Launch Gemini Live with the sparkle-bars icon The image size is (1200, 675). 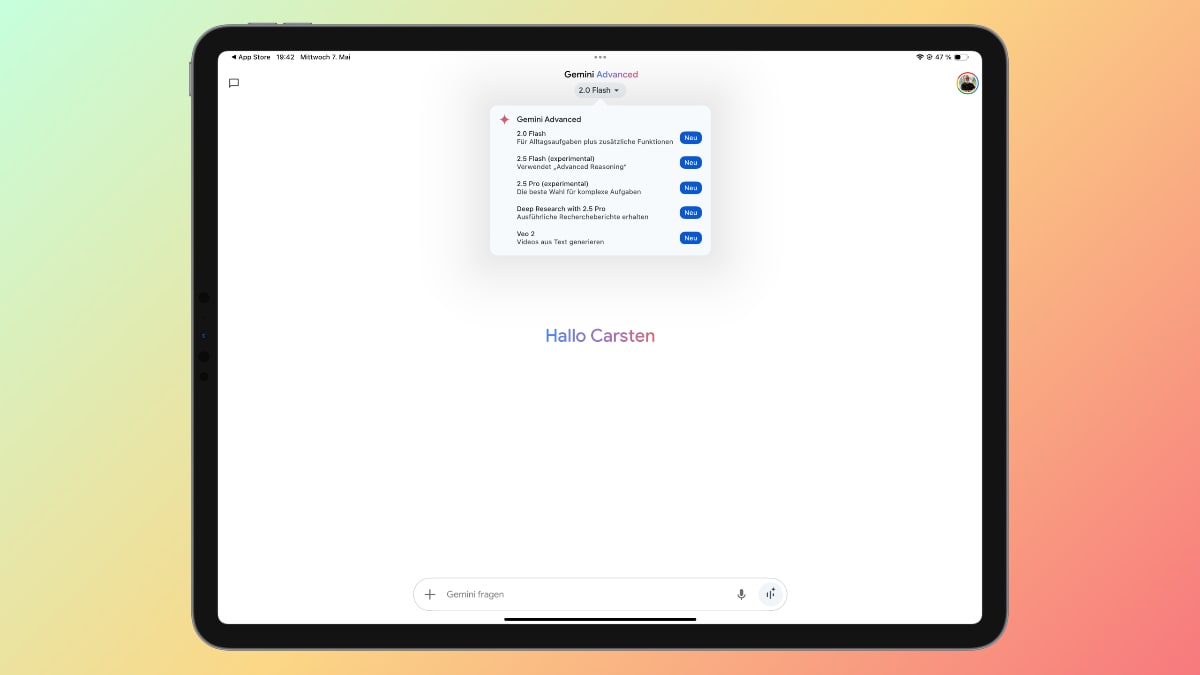(x=770, y=594)
